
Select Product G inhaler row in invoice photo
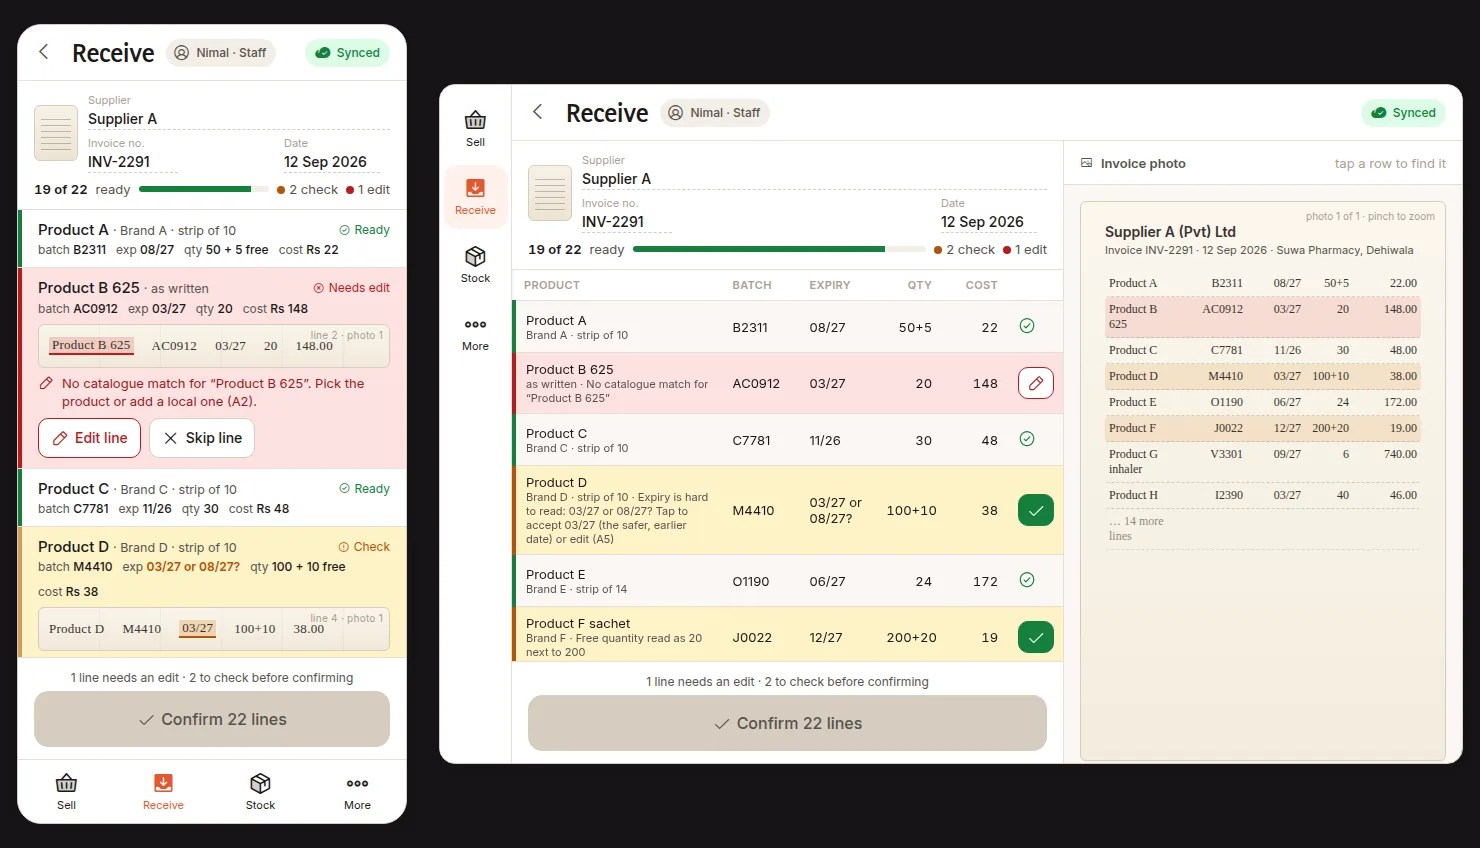click(1262, 461)
